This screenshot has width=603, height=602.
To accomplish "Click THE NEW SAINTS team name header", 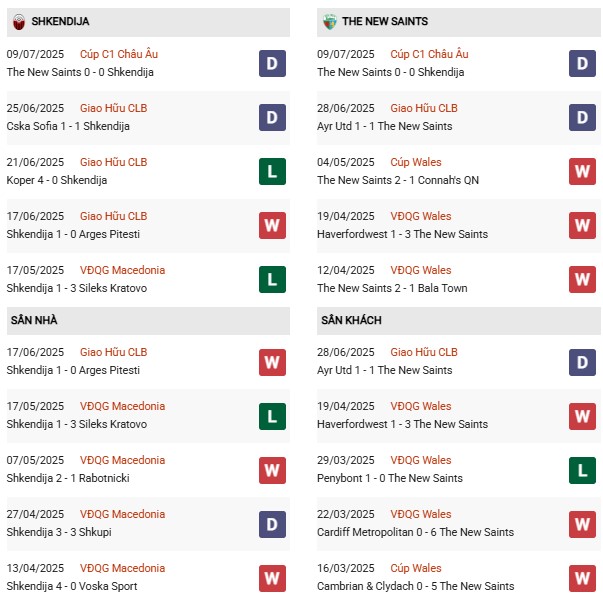I will tap(385, 21).
